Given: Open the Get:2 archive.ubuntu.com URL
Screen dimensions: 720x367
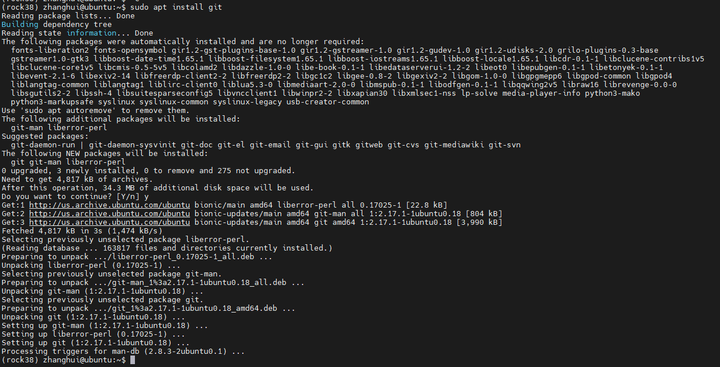Looking at the screenshot, I should click(109, 214).
